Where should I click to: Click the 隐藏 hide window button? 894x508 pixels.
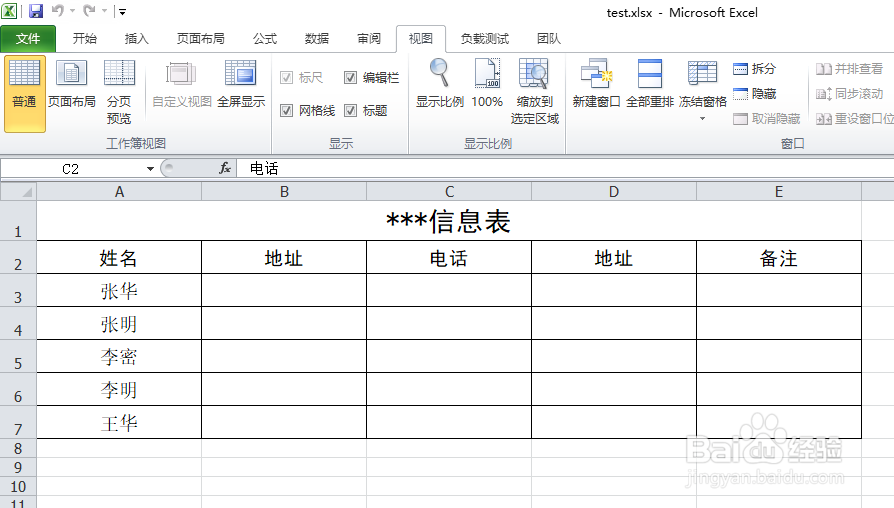point(754,94)
